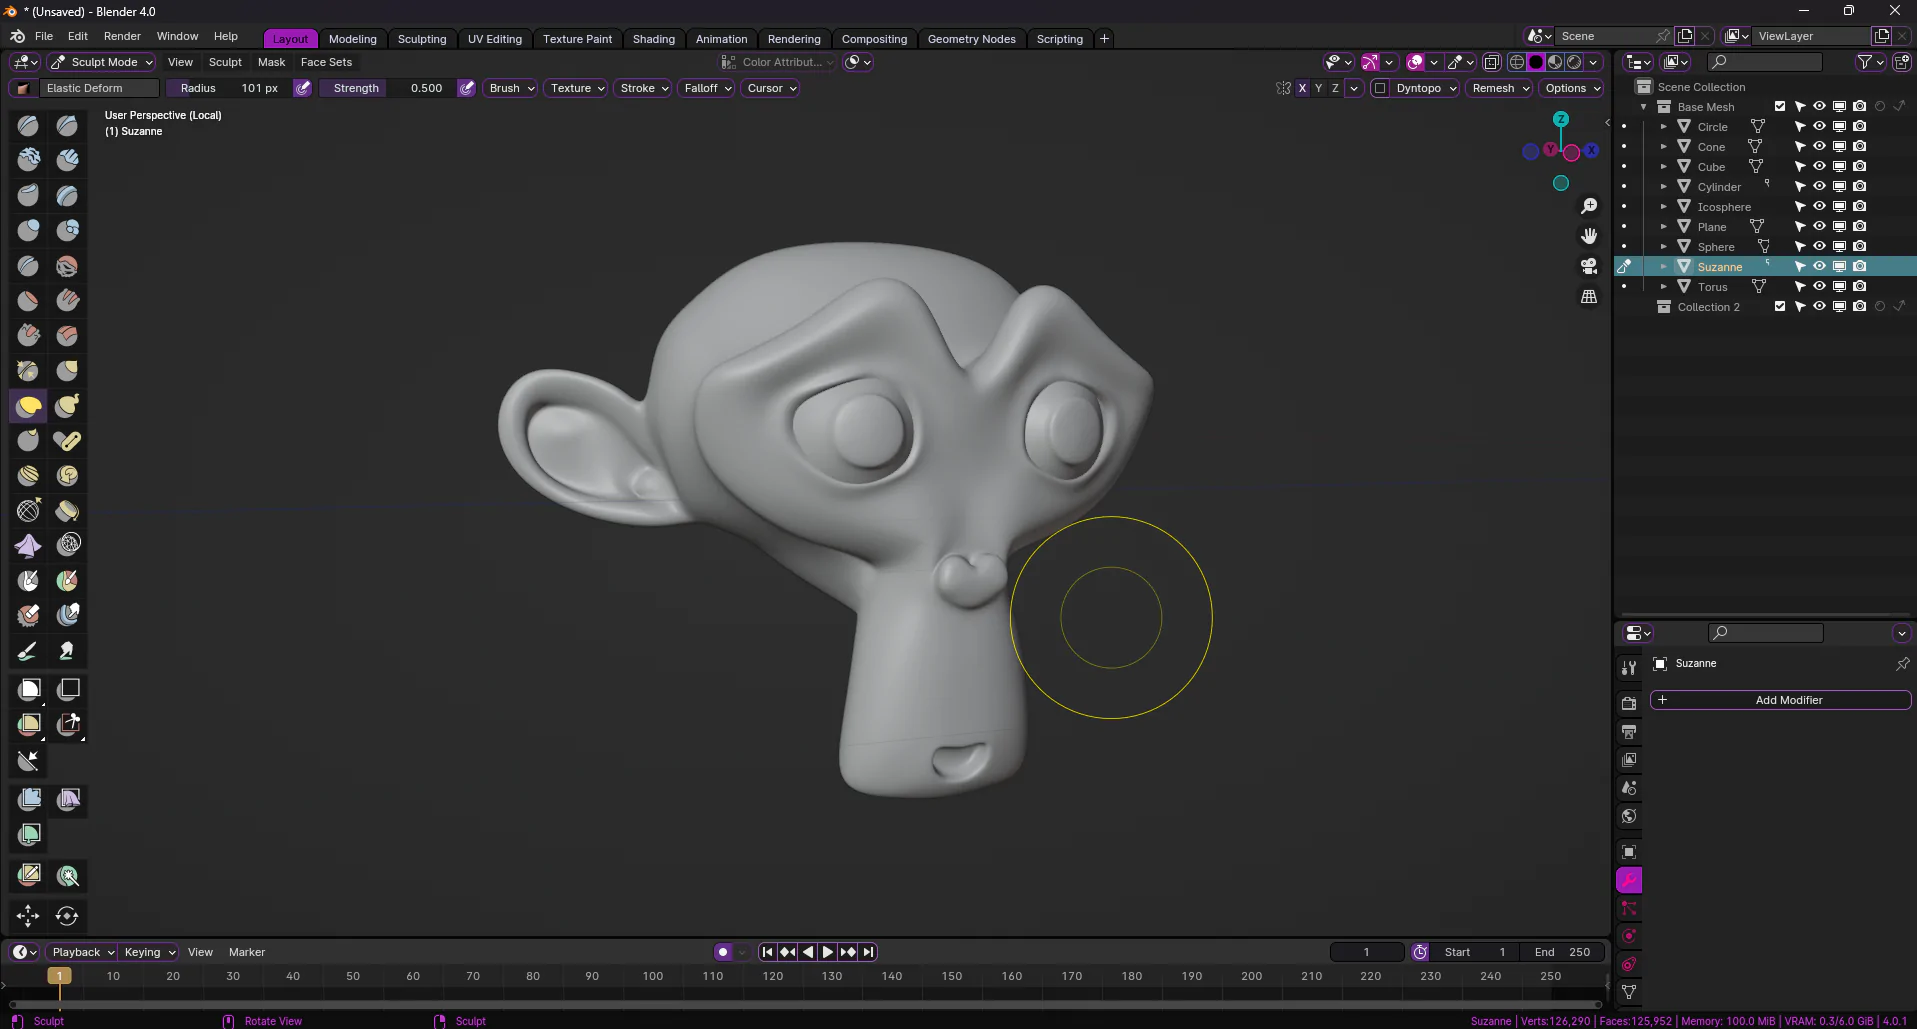Open the Cursor dropdown
Image resolution: width=1917 pixels, height=1029 pixels.
(771, 88)
